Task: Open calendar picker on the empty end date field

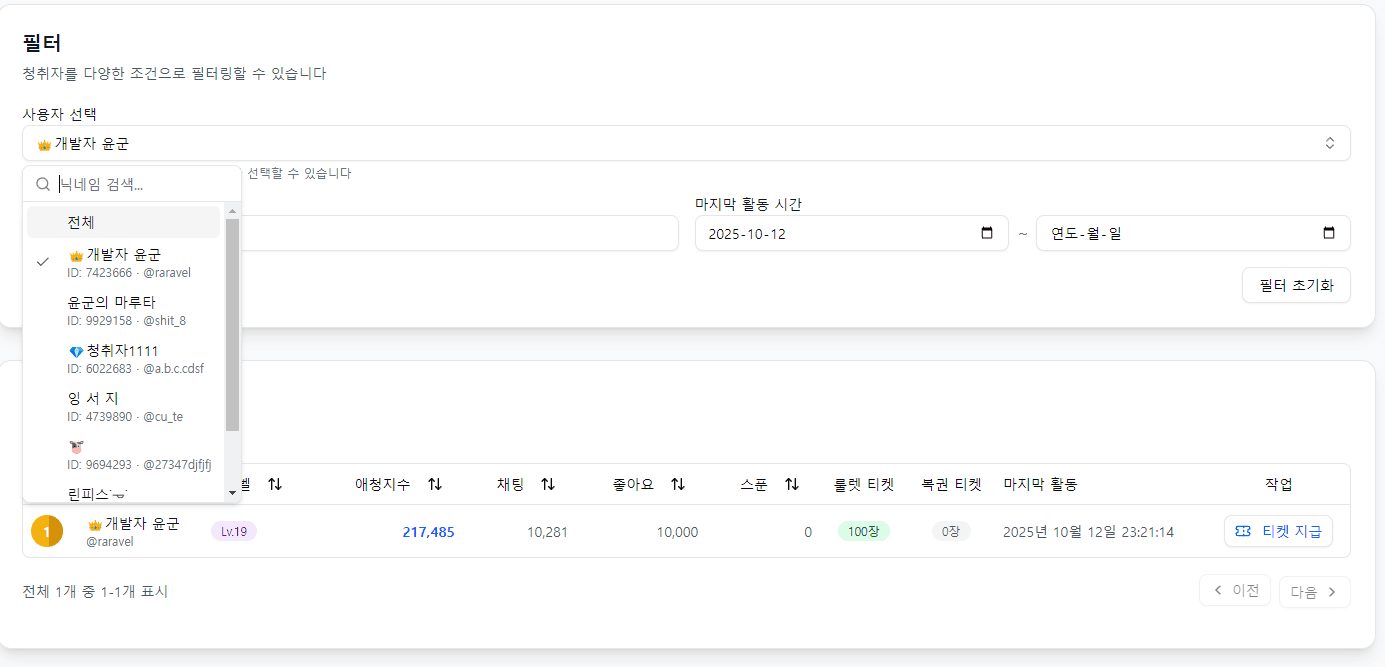Action: click(1329, 233)
